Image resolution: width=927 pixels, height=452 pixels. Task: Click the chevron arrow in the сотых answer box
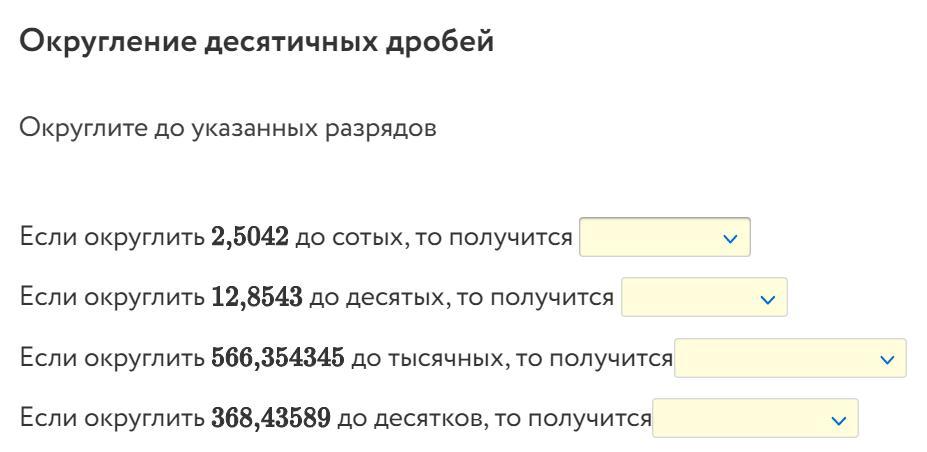pyautogui.click(x=730, y=238)
